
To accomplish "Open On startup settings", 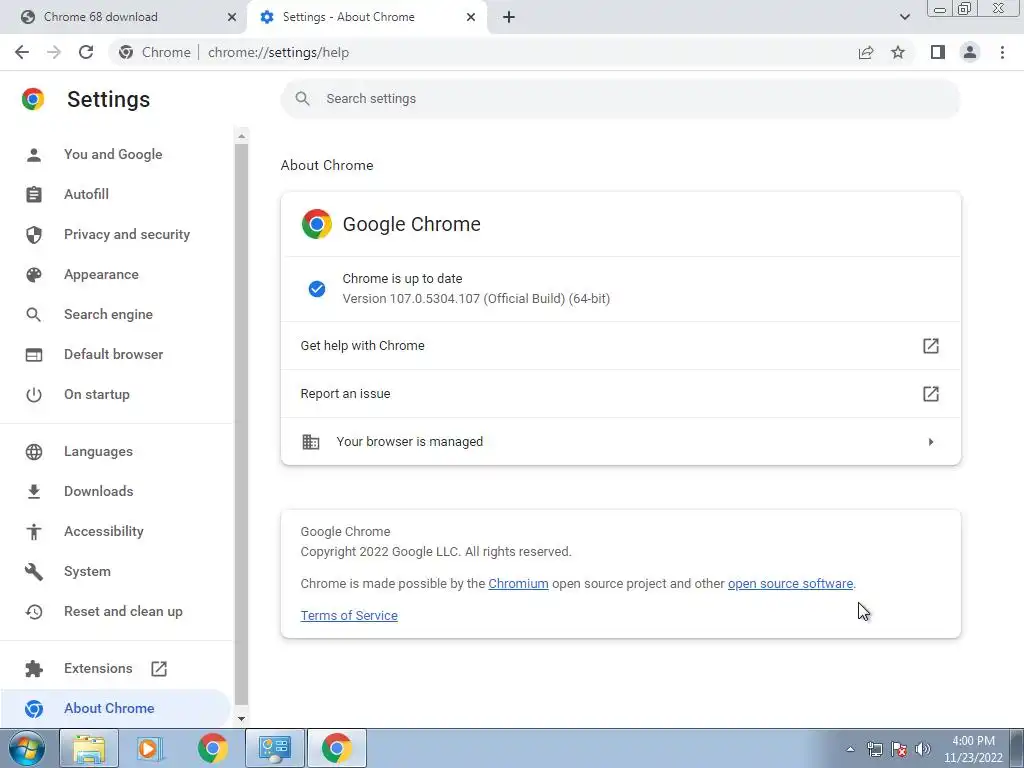I will pyautogui.click(x=97, y=394).
